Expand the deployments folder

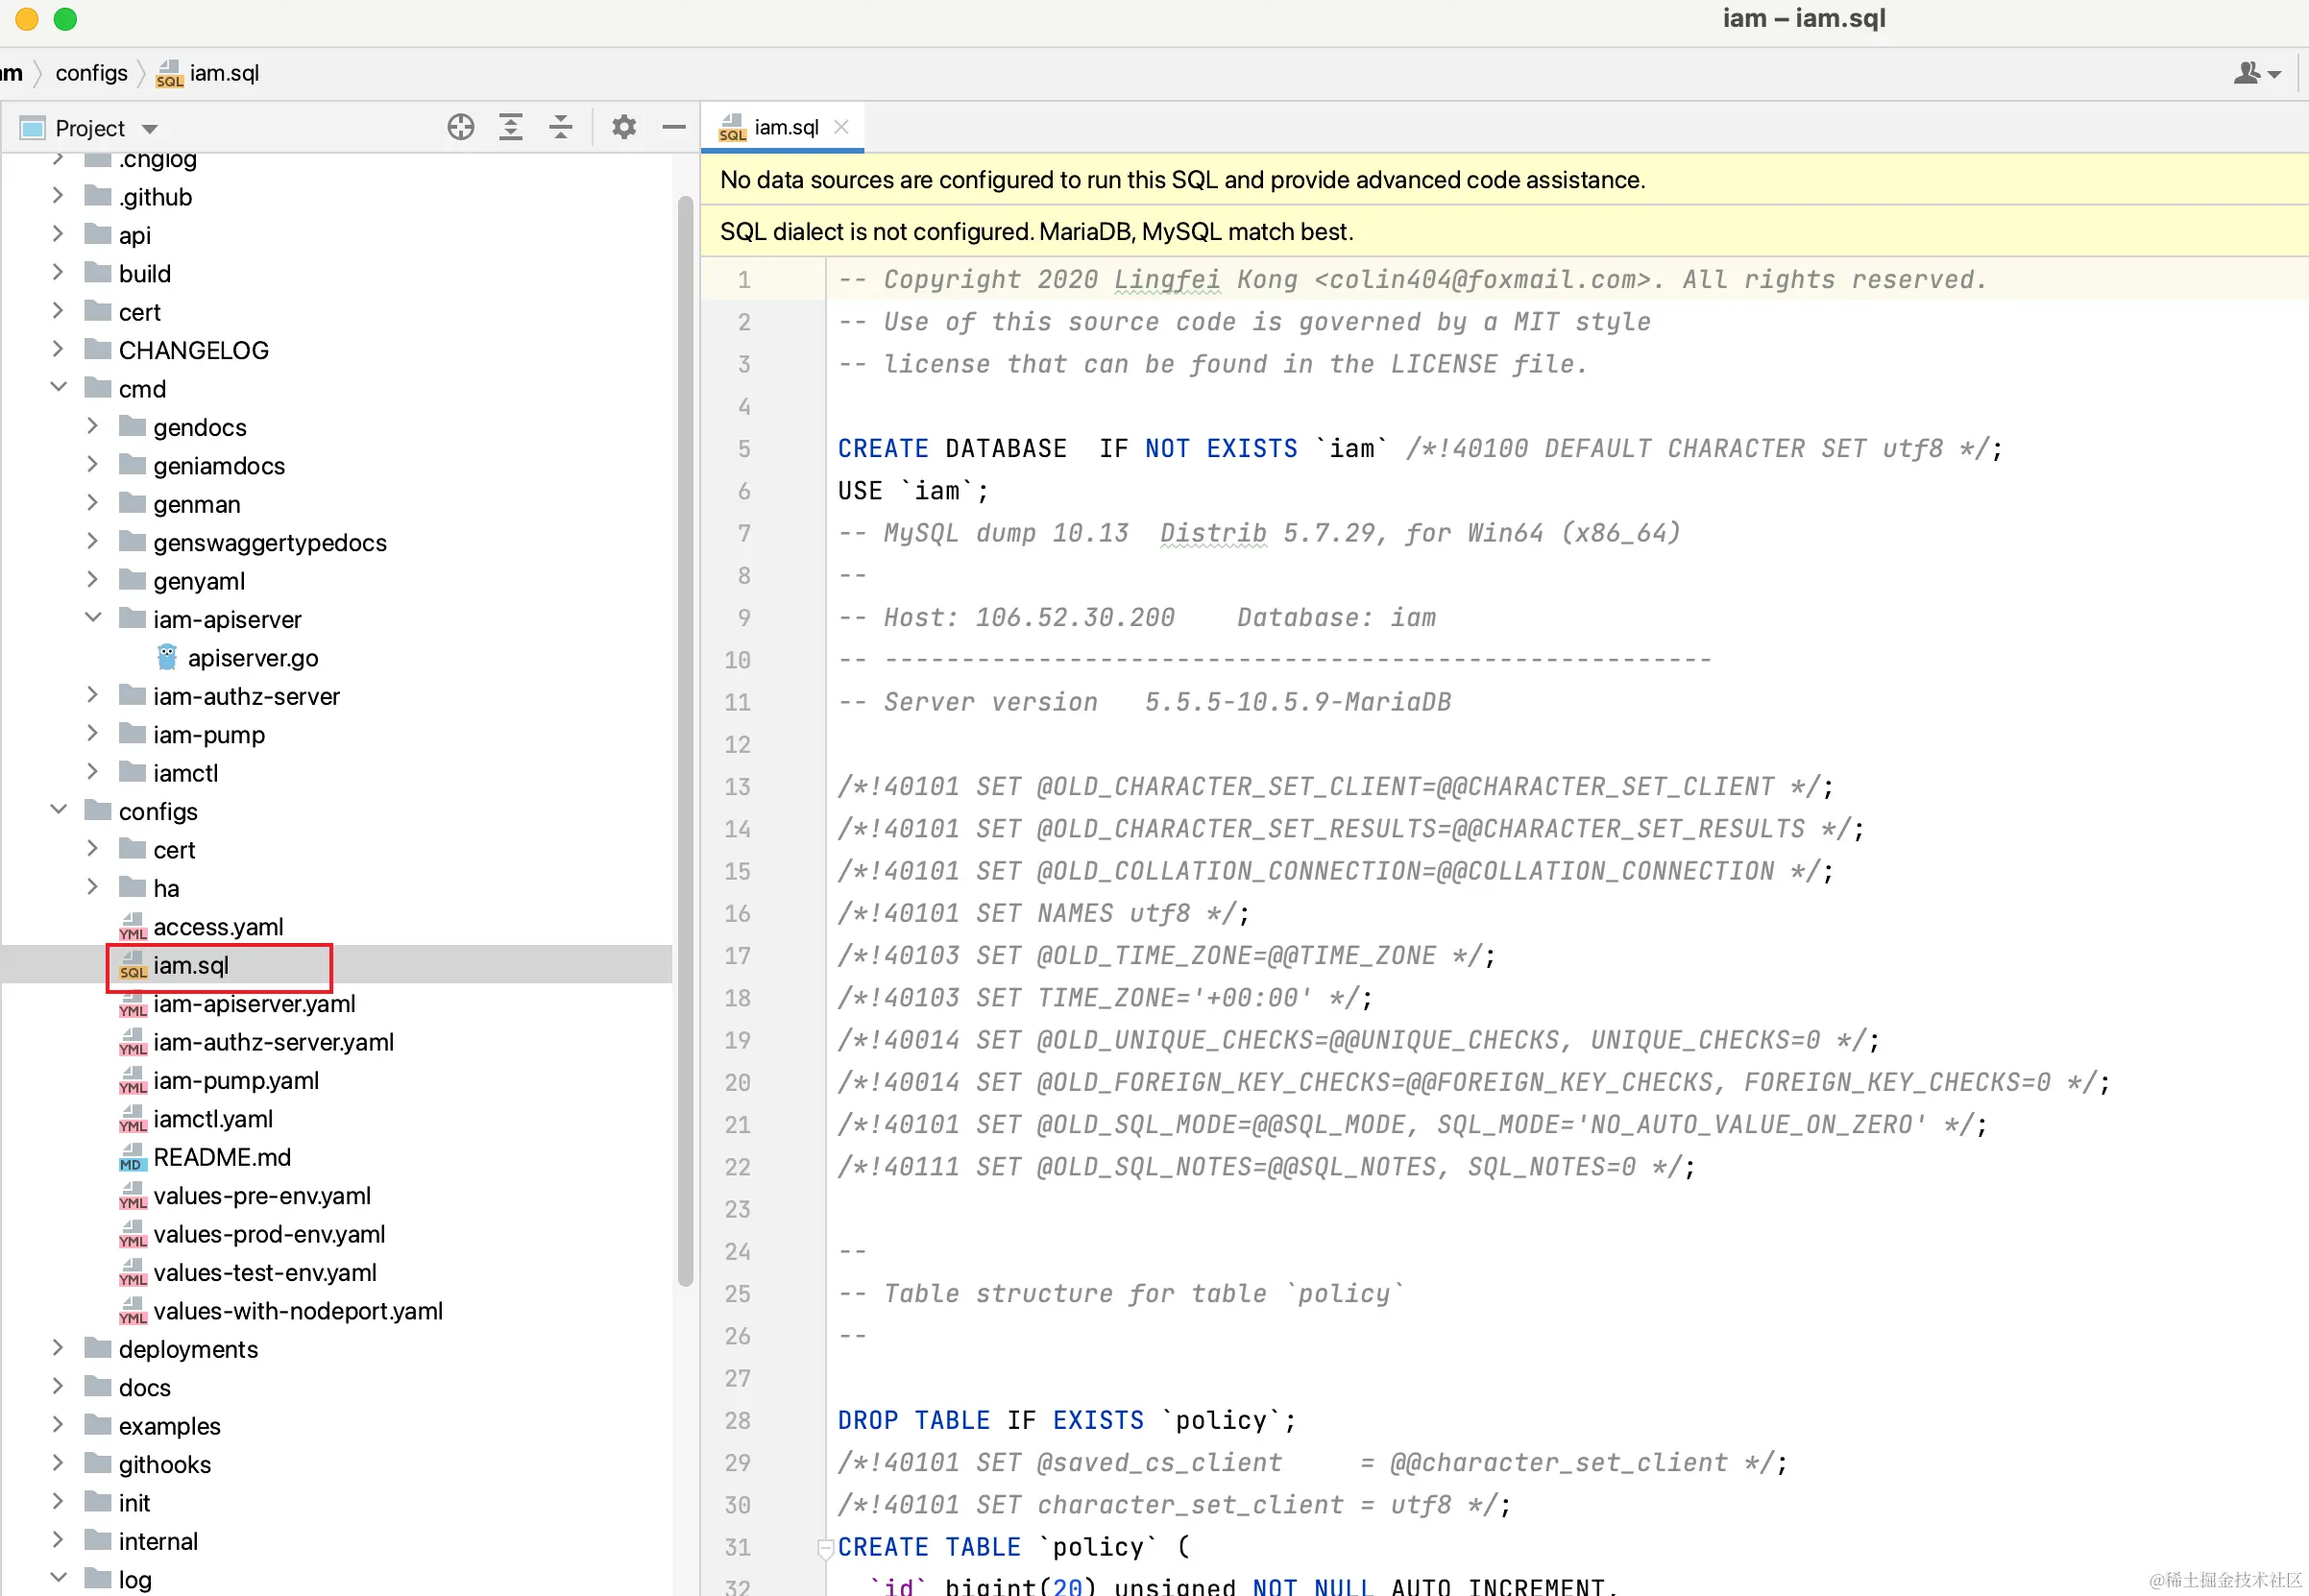[x=58, y=1348]
